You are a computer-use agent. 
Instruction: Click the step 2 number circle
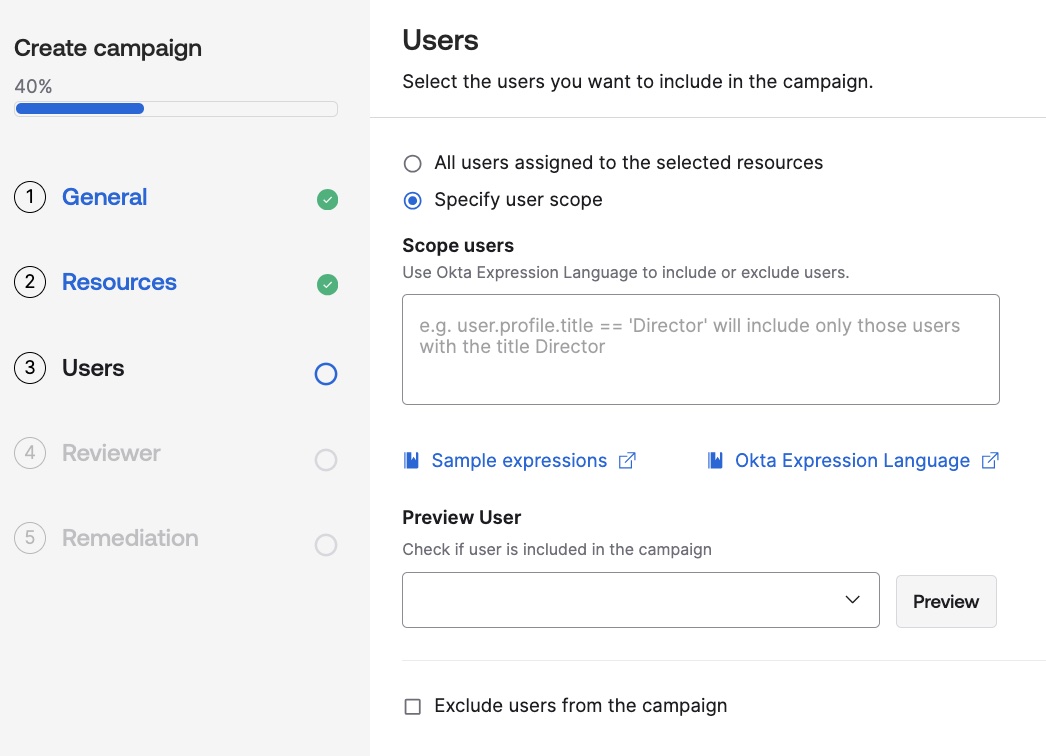tap(30, 283)
